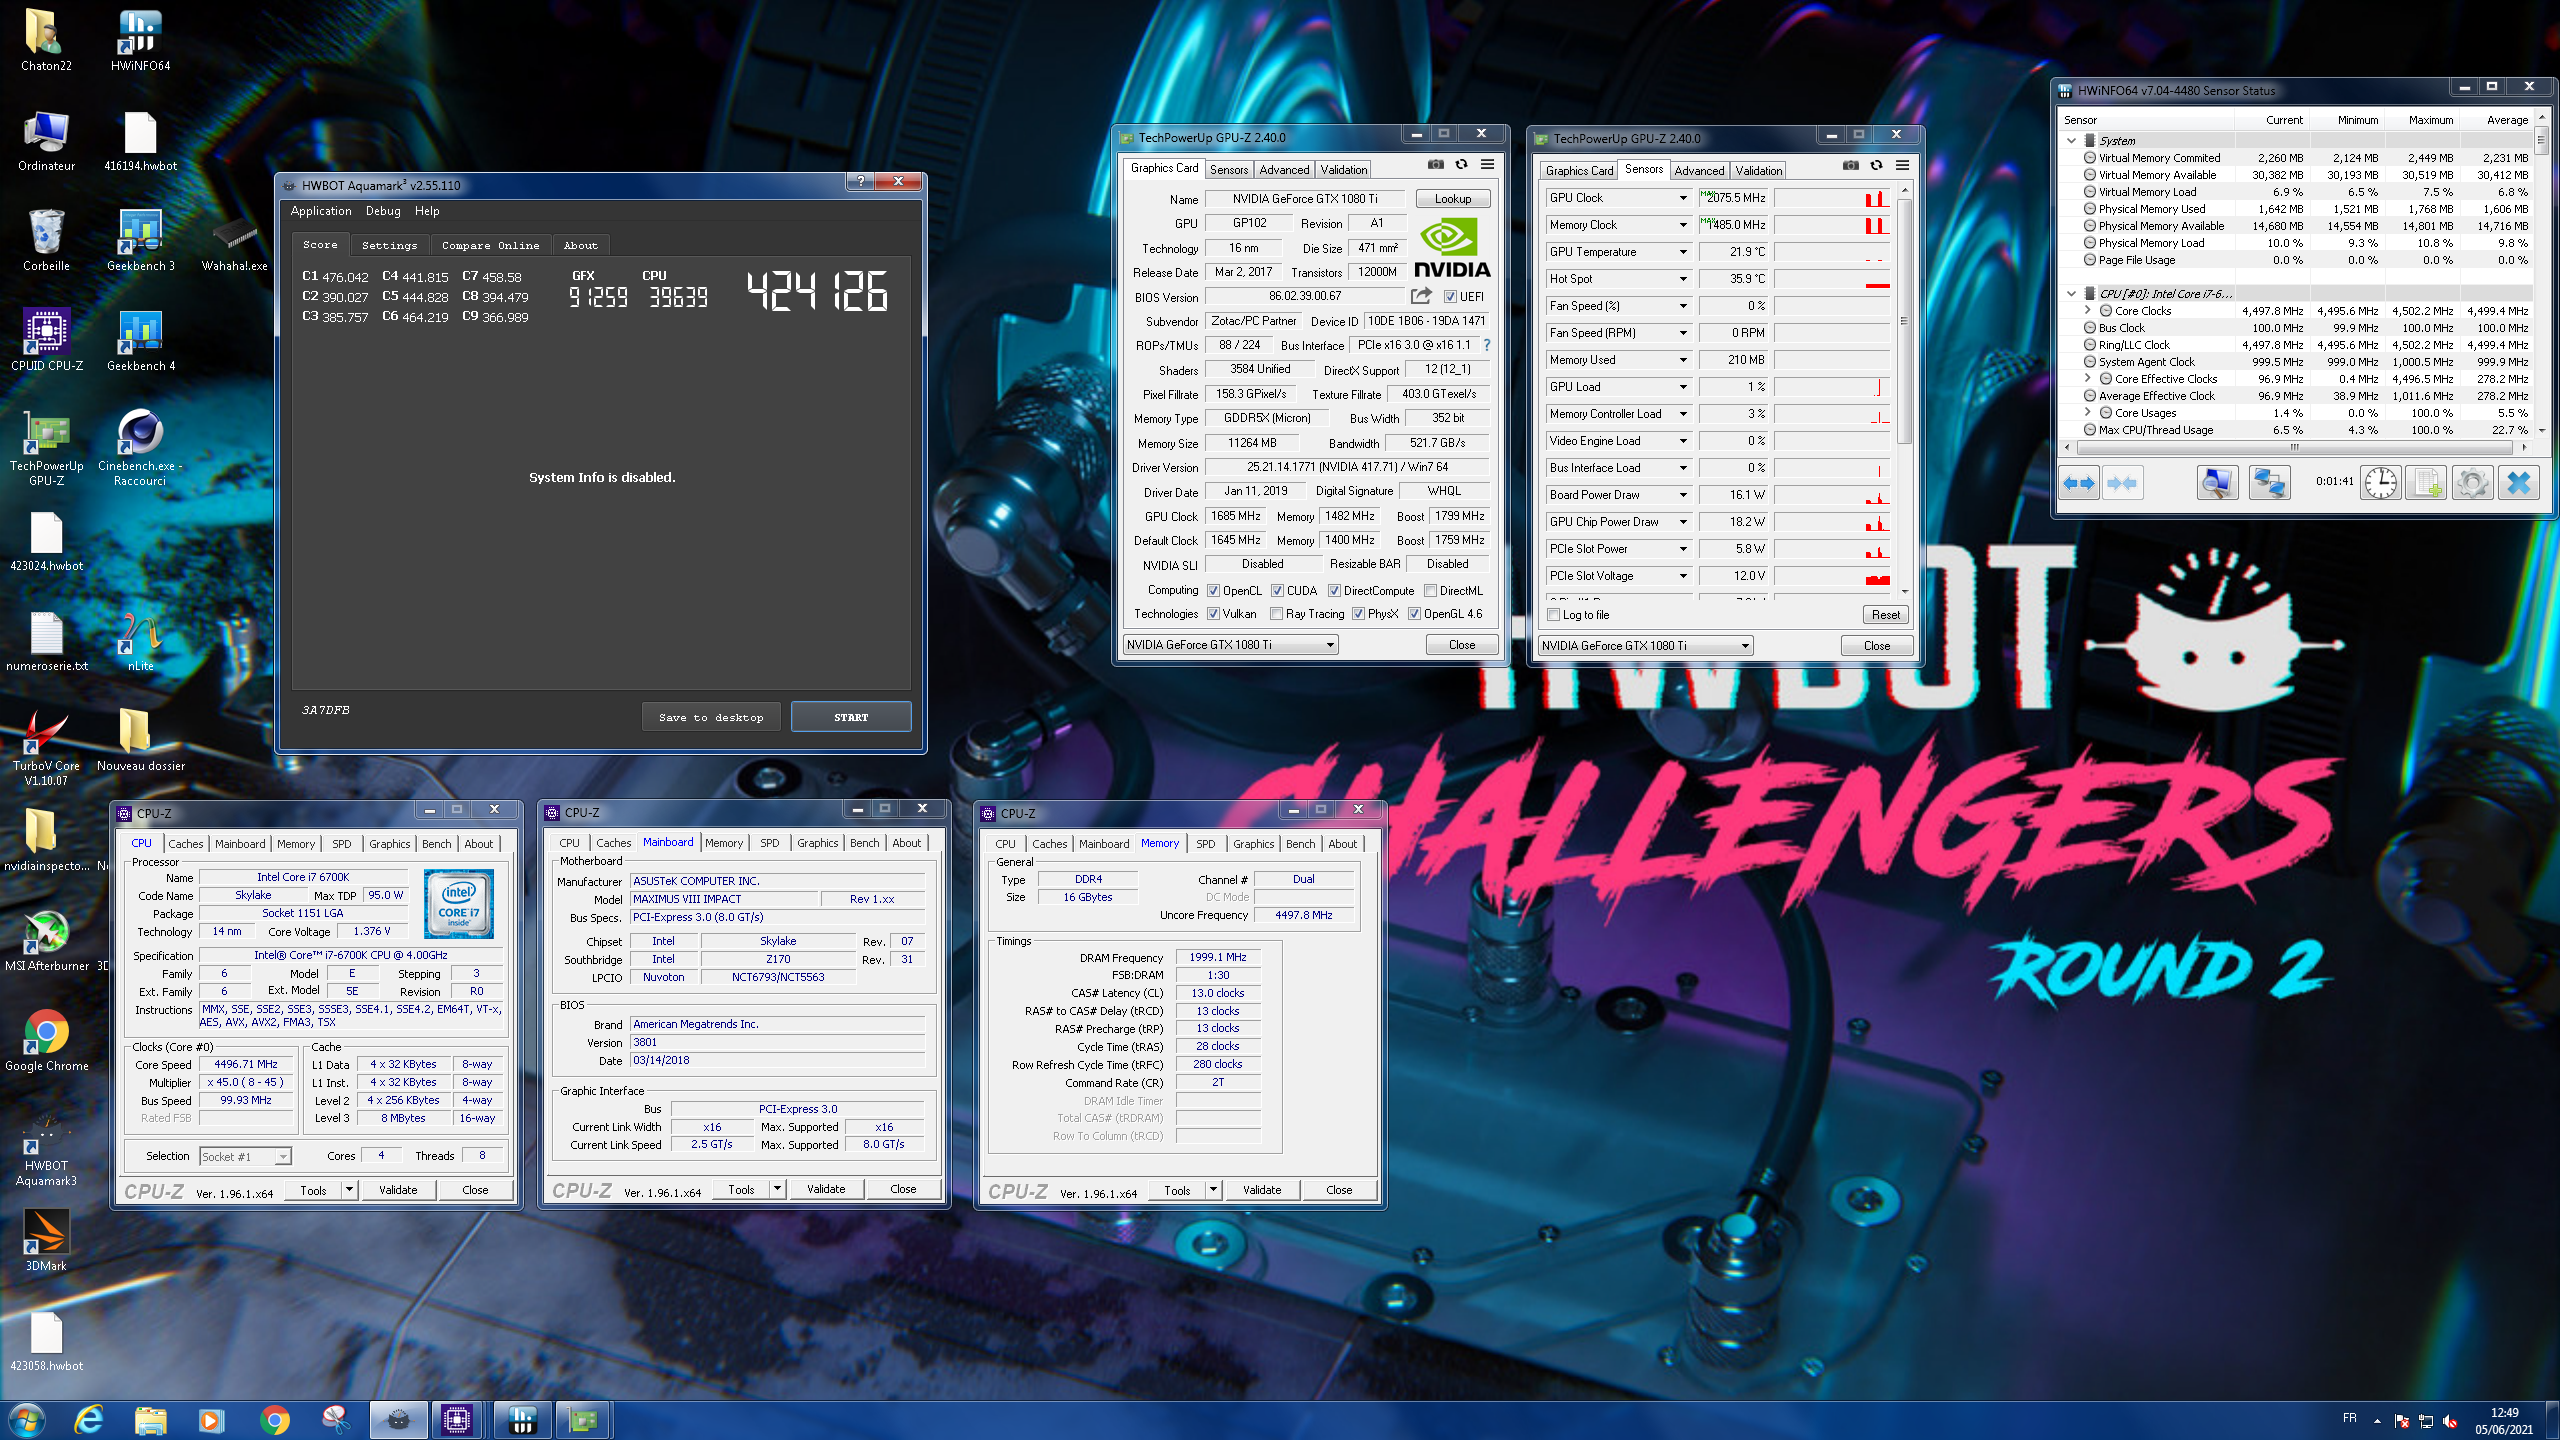Screen dimensions: 2560x1440
Task: Open HWBOT Aquamark3 desktop shortcut
Action: pyautogui.click(x=47, y=1148)
